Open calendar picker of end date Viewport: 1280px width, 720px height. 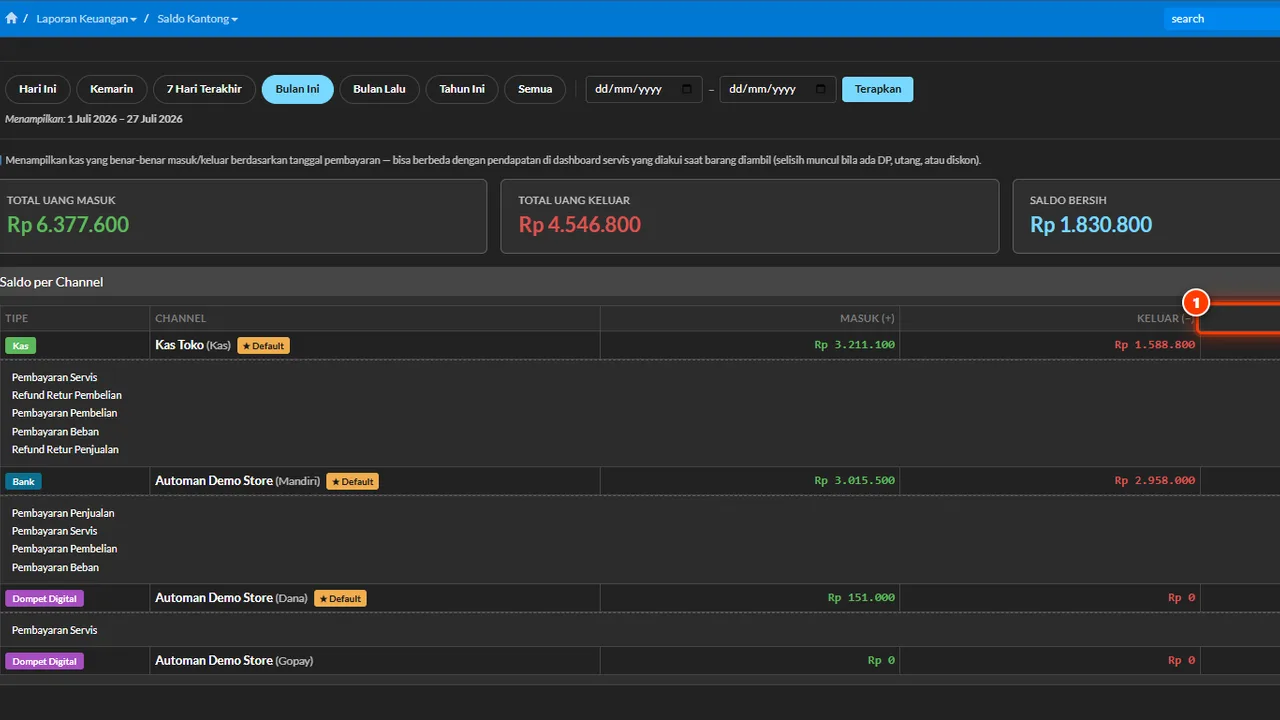pos(820,89)
